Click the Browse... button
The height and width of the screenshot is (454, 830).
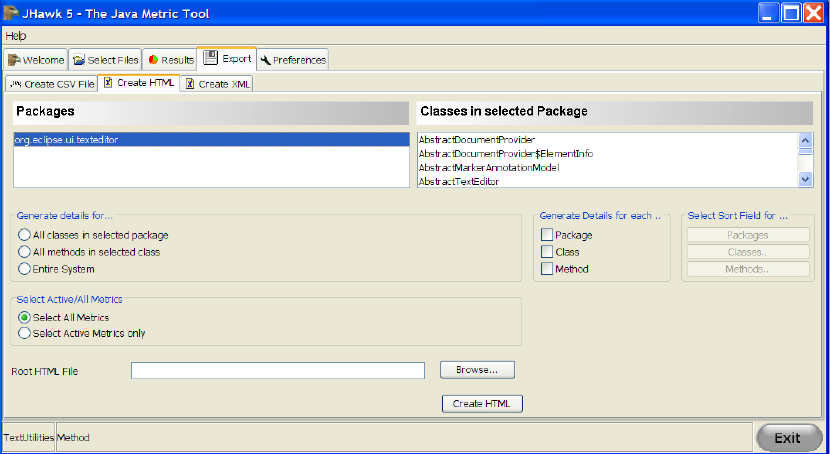click(477, 370)
